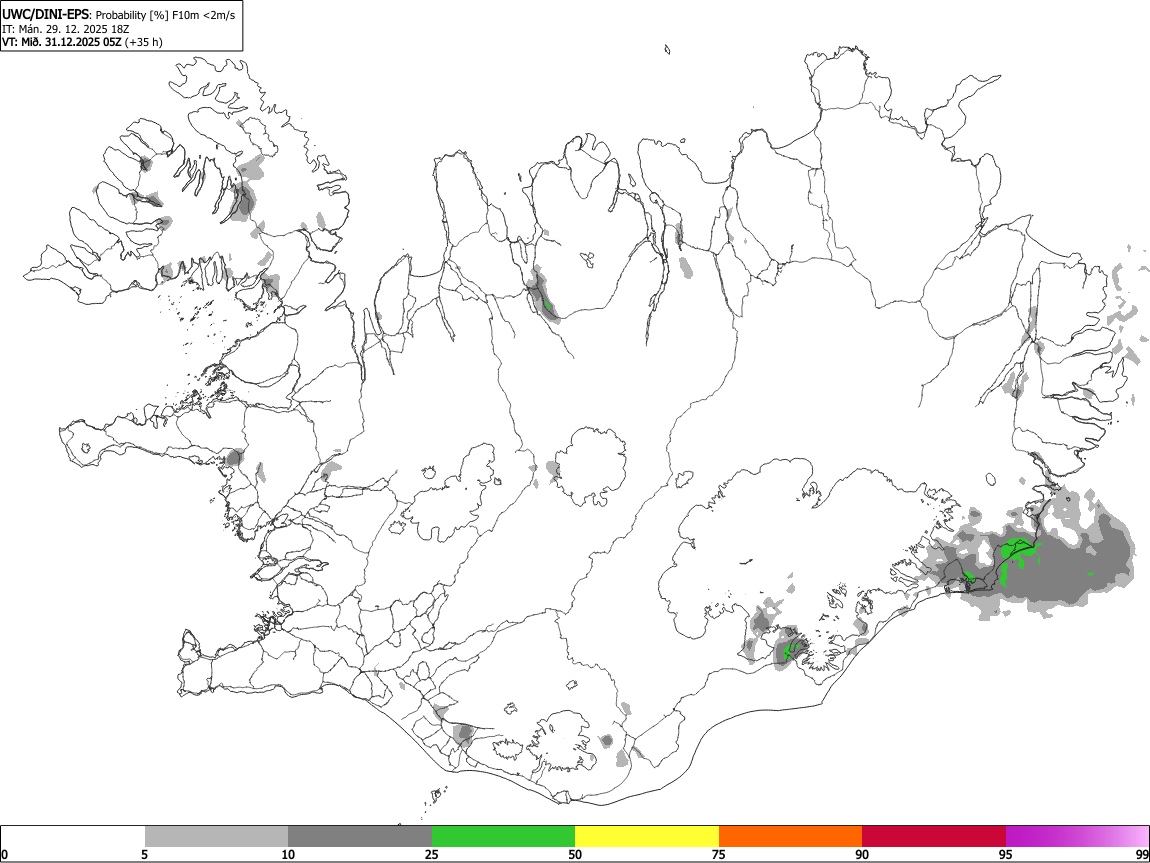1150x863 pixels.
Task: Click the green 25-50% legend swatch
Action: [503, 837]
